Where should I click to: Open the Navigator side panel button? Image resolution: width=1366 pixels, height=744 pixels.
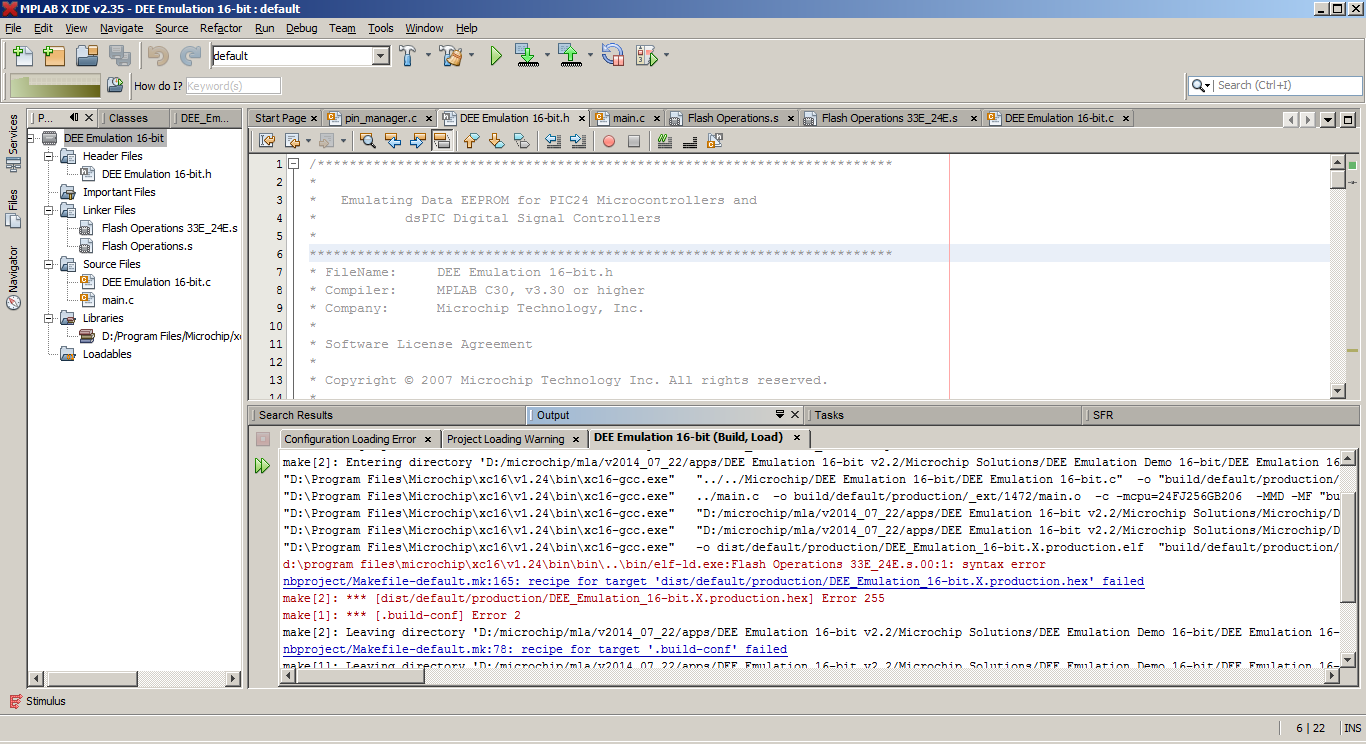tap(13, 277)
